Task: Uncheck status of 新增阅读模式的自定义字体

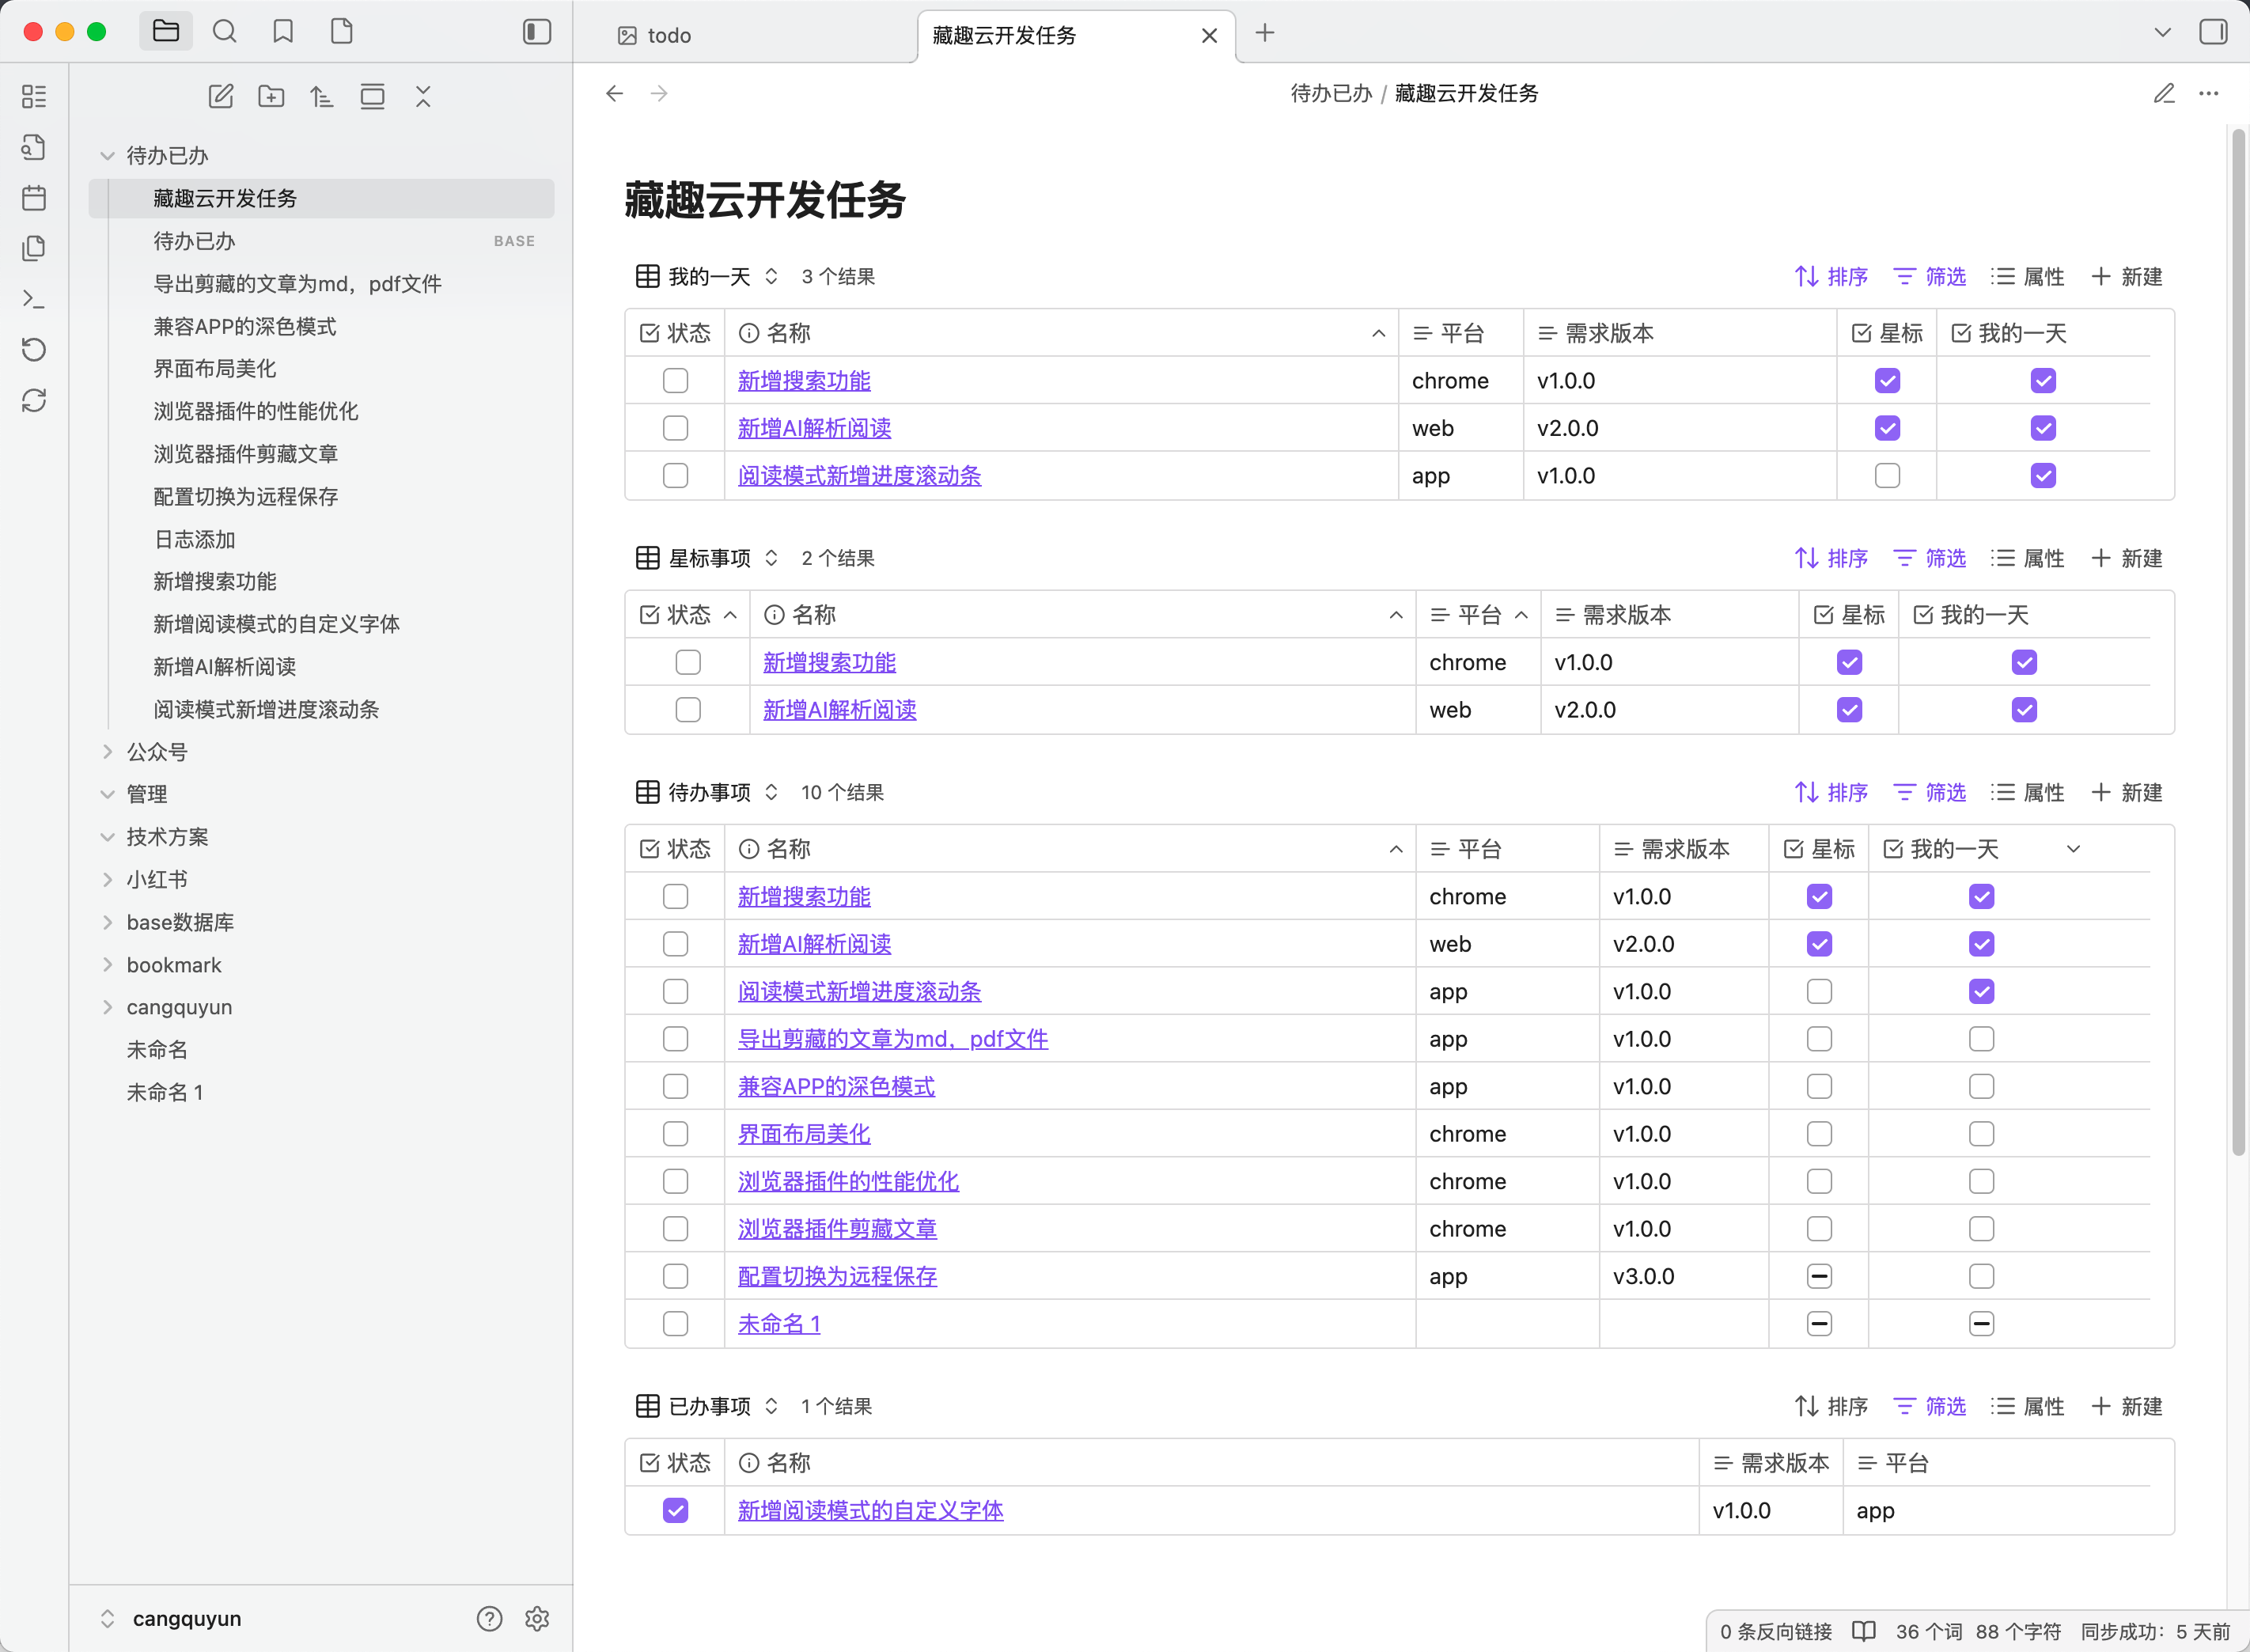Action: [x=675, y=1510]
